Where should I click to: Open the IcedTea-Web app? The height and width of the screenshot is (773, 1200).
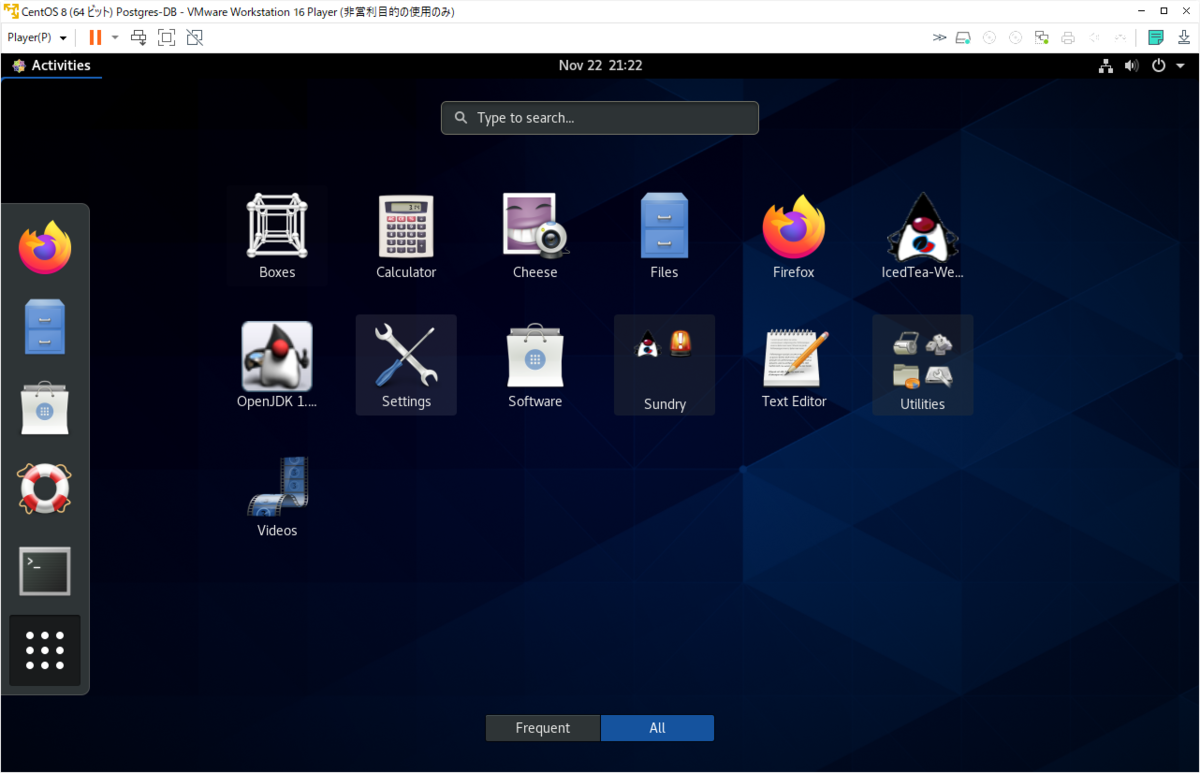tap(922, 236)
